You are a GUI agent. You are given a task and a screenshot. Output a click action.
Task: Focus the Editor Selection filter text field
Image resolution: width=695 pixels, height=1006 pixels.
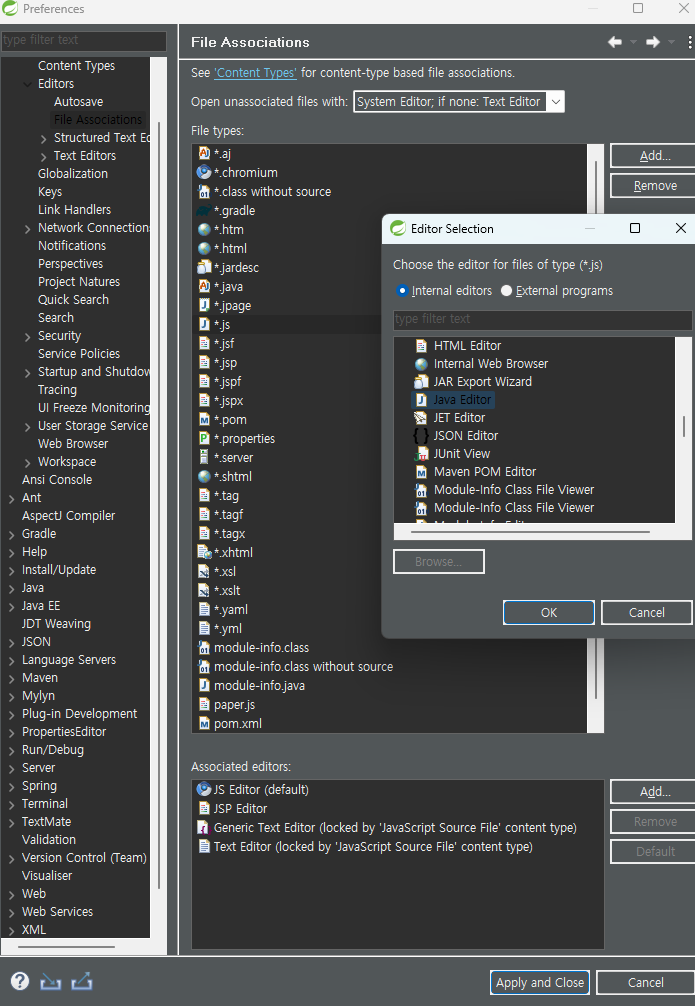click(543, 319)
